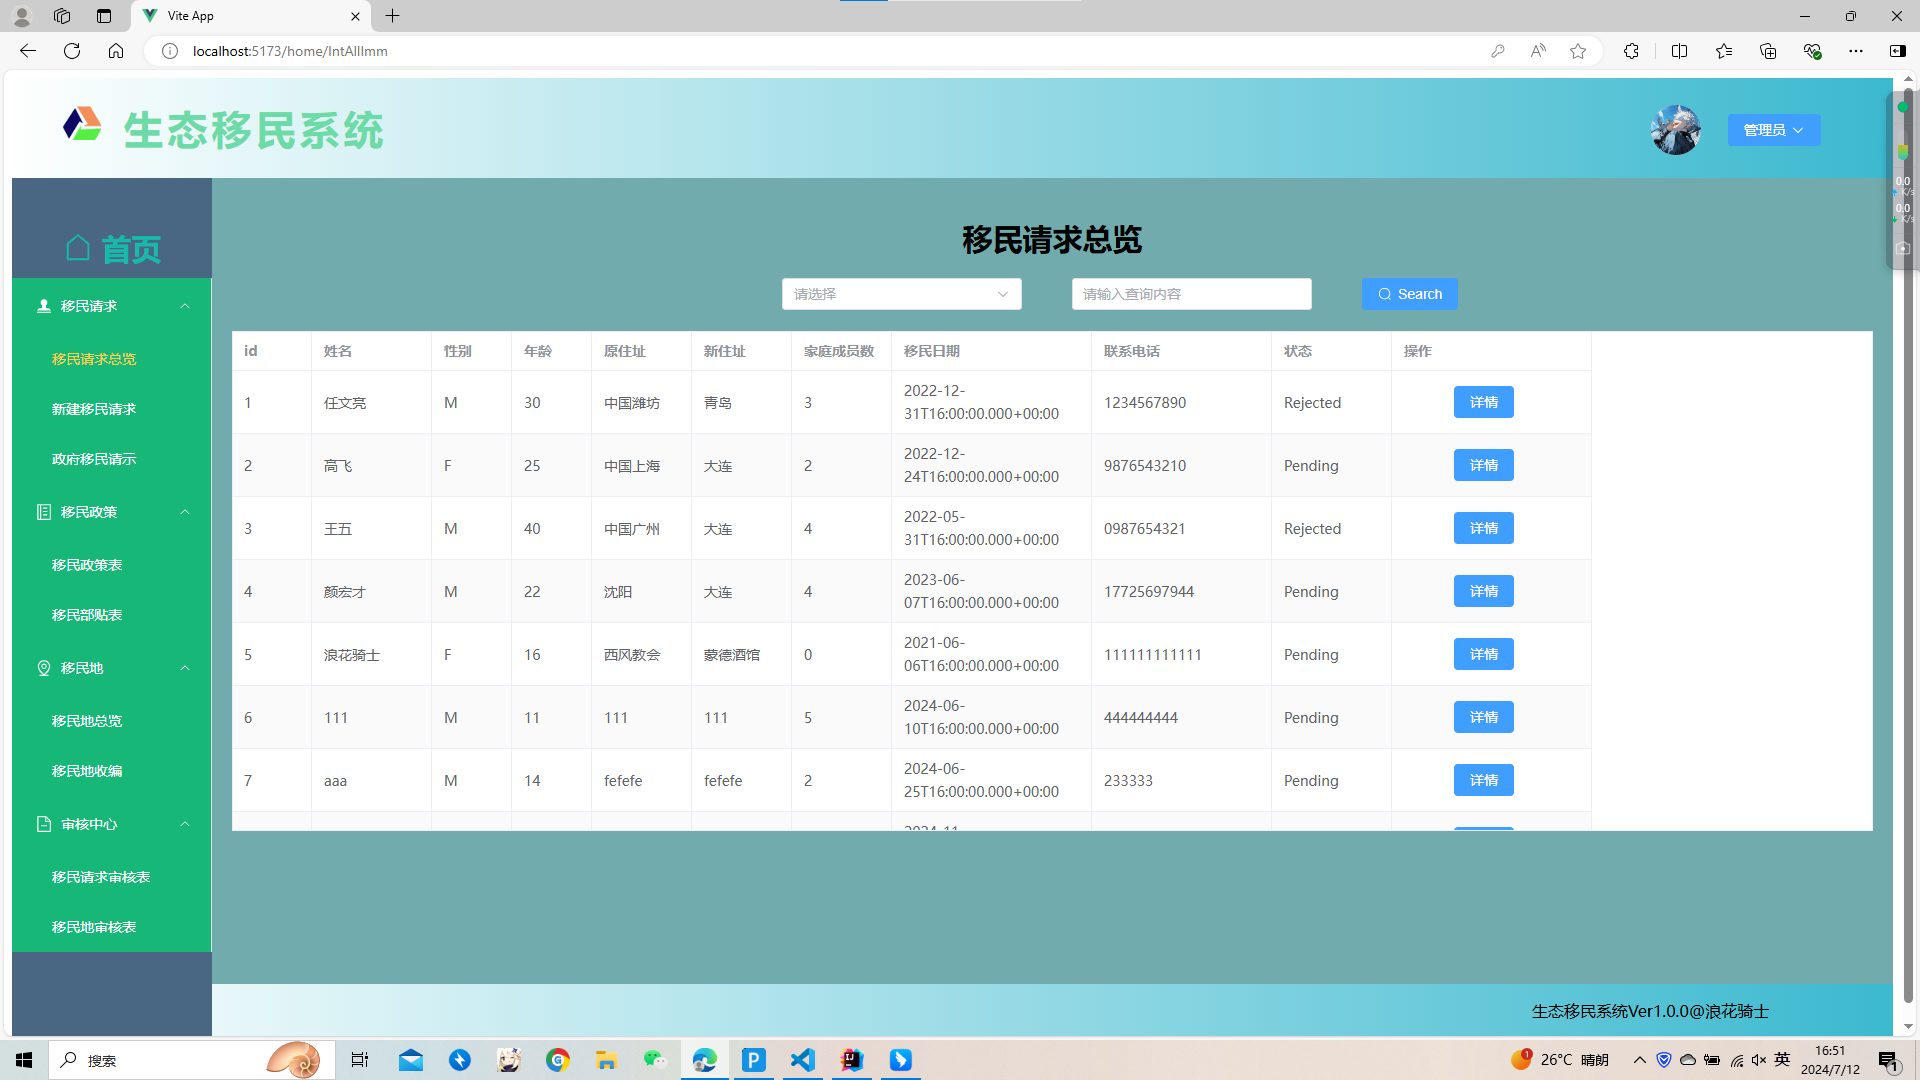
Task: Click the site information icon
Action: [x=170, y=51]
